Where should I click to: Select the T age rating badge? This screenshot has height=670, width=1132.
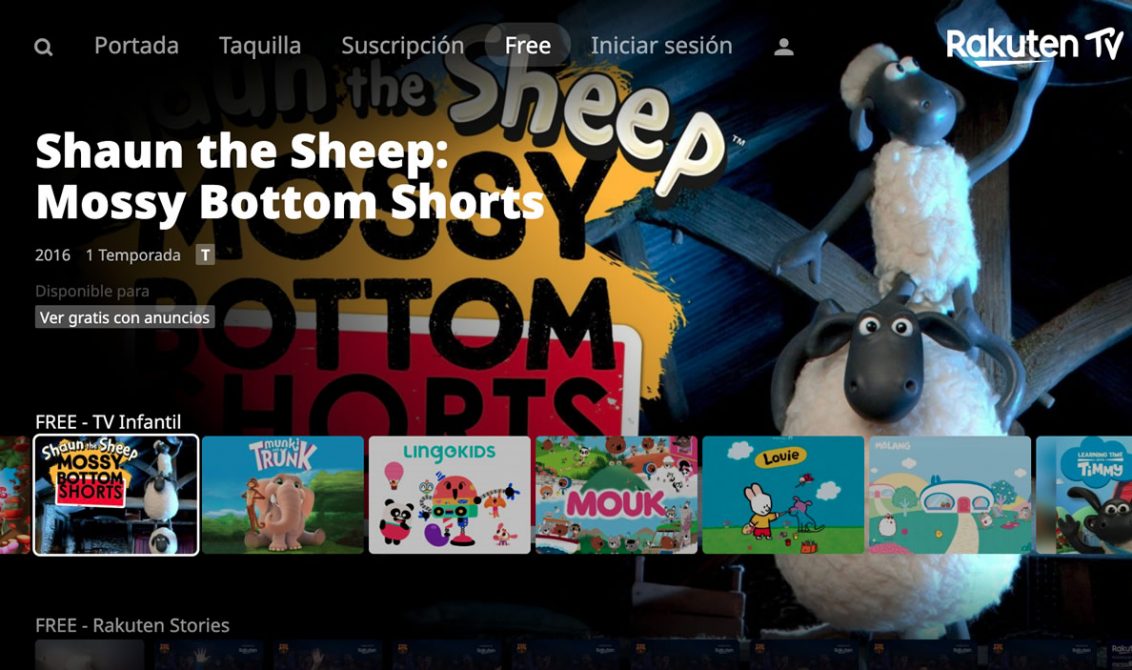coord(205,255)
